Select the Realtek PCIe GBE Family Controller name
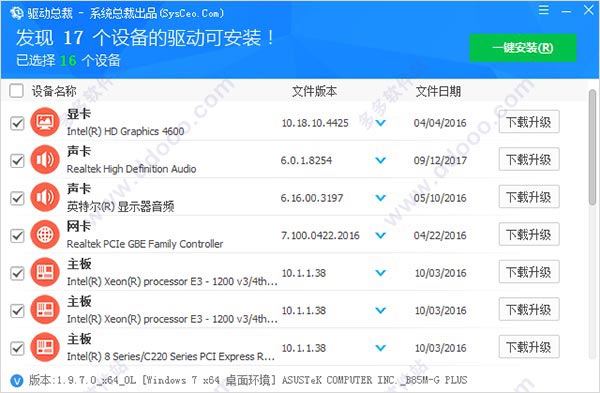This screenshot has width=600, height=393. 145,244
